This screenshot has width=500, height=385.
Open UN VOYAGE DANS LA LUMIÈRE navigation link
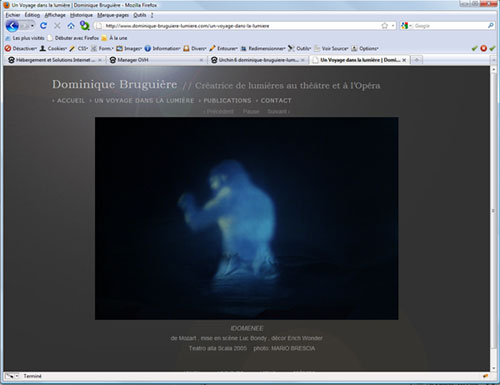click(x=144, y=101)
